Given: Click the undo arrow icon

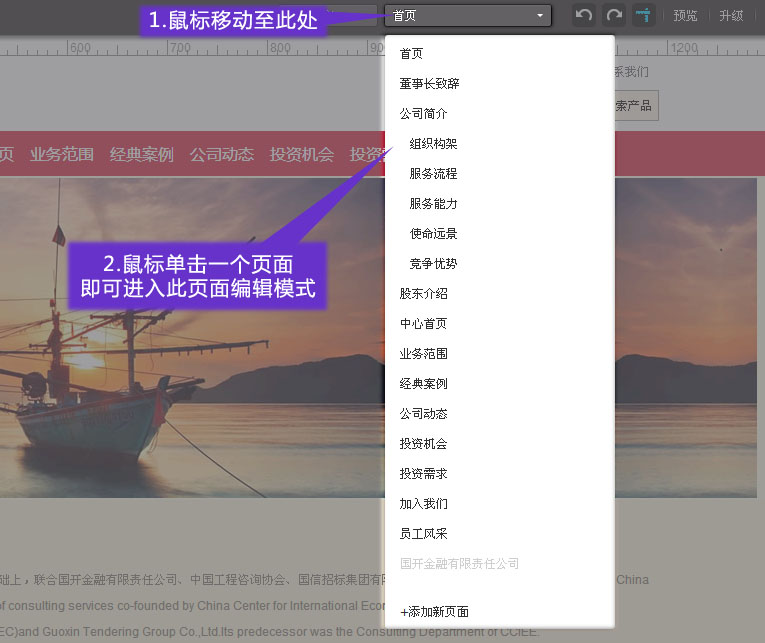Looking at the screenshot, I should coord(584,15).
